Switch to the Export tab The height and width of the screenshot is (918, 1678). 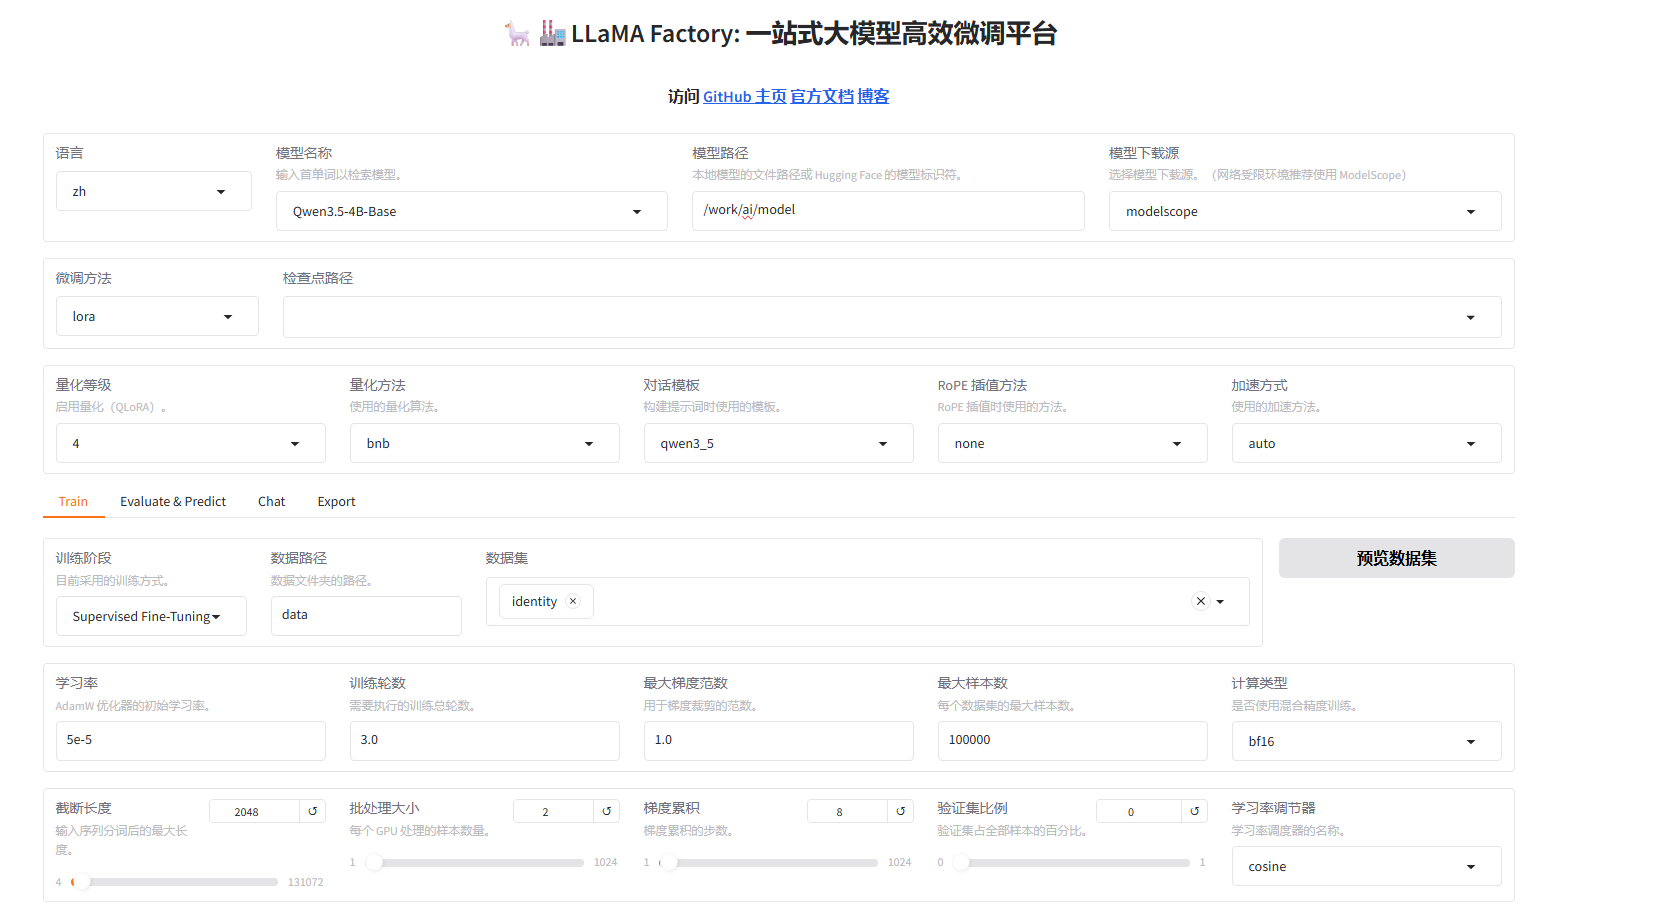pos(336,501)
